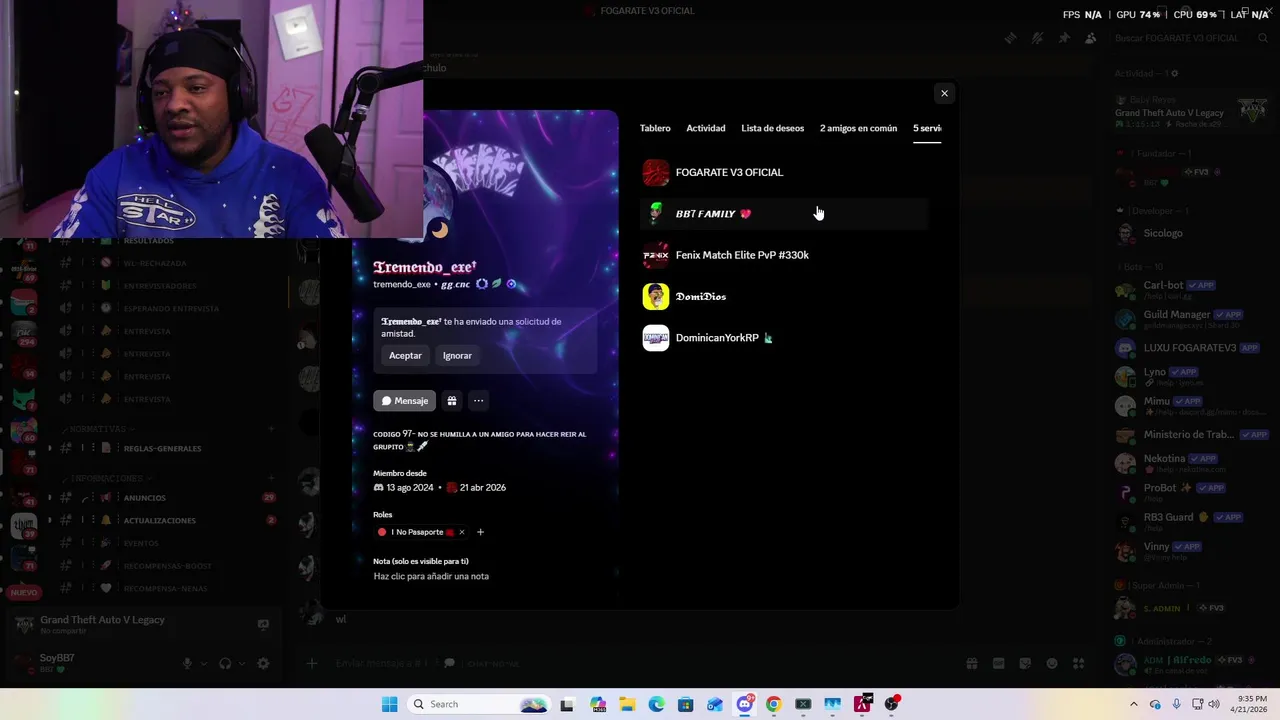Open Actividad settings gear in member list
This screenshot has width=1280, height=720.
1175,73
